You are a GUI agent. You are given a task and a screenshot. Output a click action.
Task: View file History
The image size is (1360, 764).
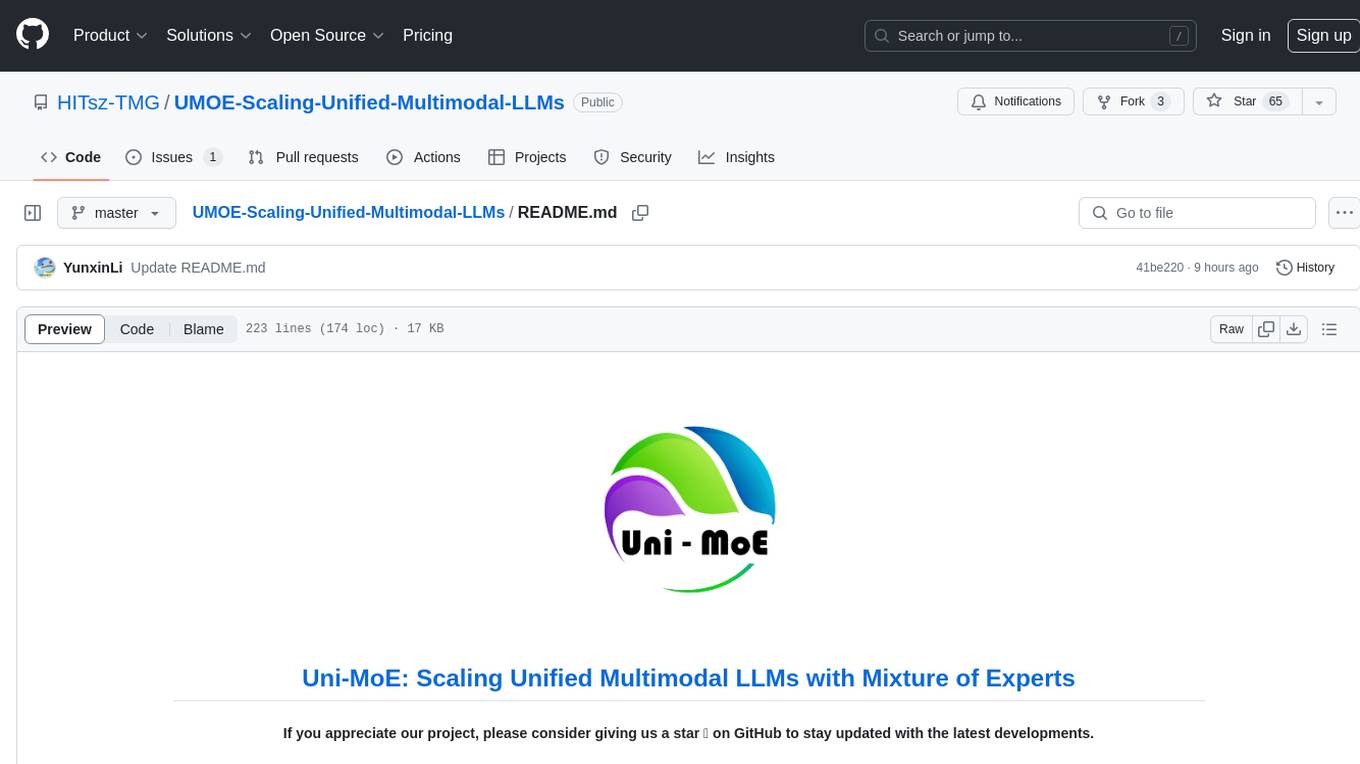pos(1305,267)
